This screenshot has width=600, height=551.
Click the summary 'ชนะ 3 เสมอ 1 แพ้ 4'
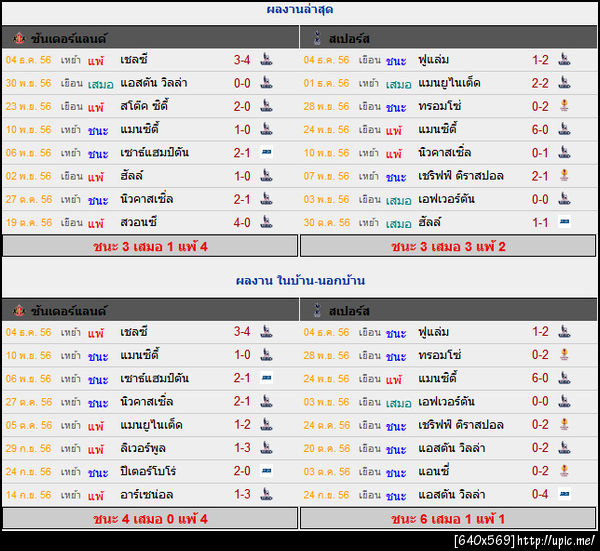150,246
